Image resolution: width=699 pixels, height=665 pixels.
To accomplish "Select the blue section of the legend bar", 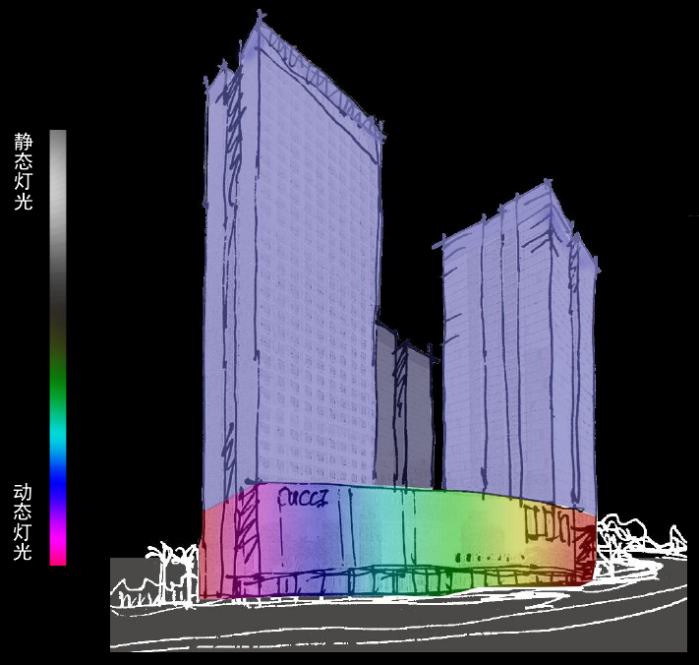I will point(58,485).
